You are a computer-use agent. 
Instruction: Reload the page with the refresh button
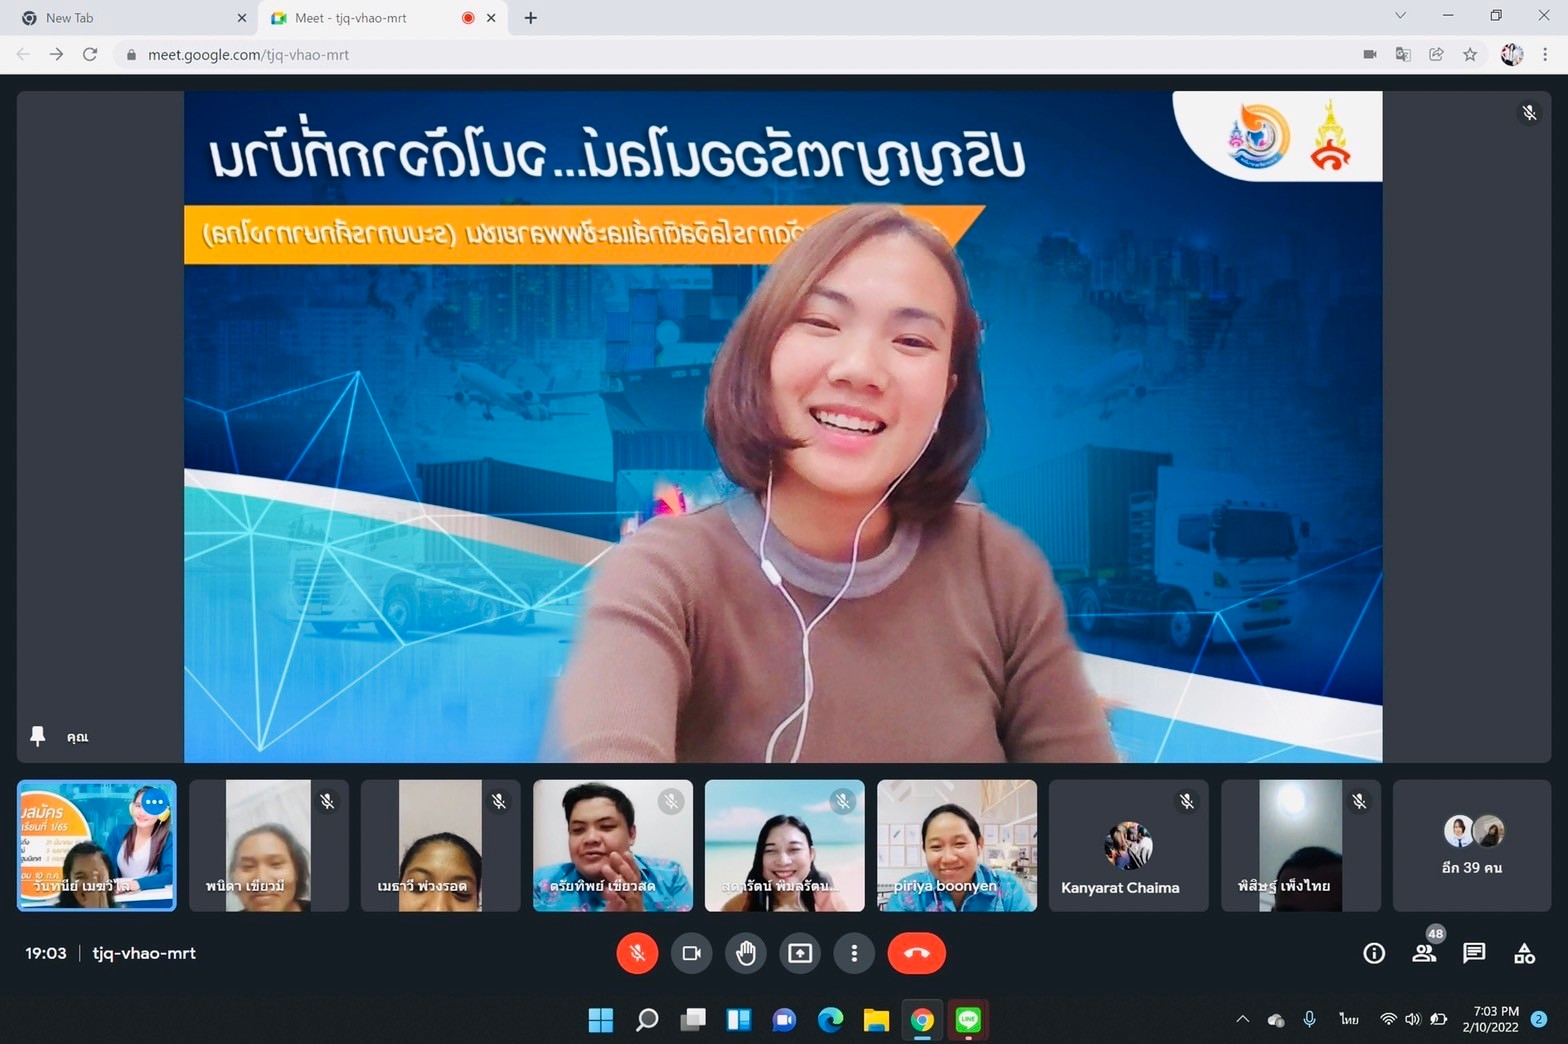90,55
